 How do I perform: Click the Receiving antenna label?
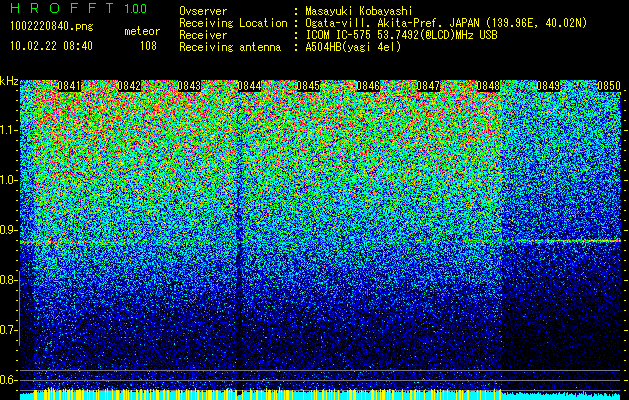tap(230, 47)
